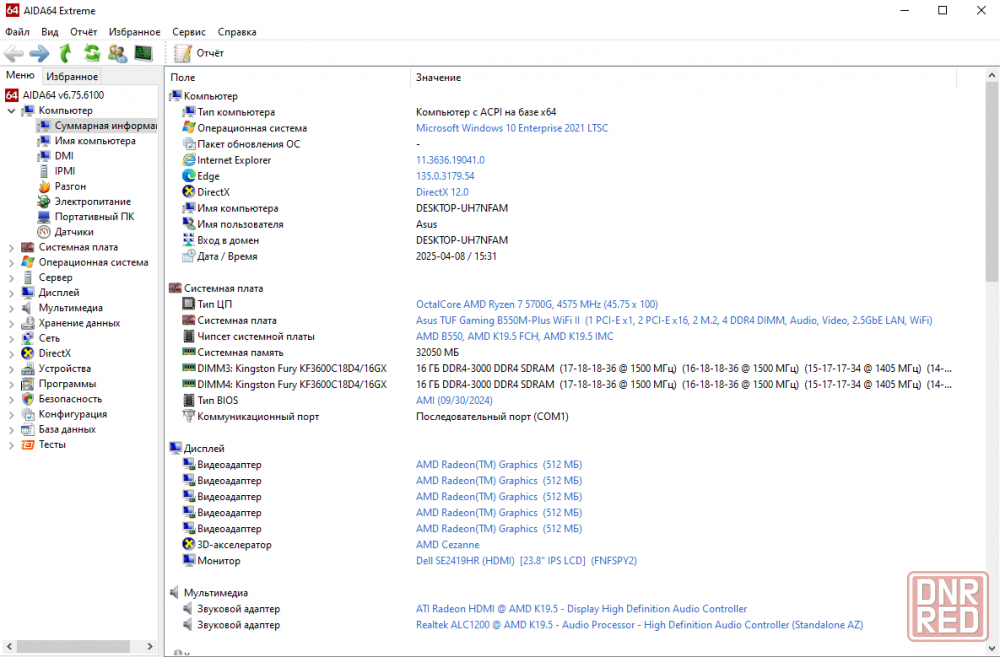Open the Отчёт menu
The image size is (1000, 657).
click(84, 32)
